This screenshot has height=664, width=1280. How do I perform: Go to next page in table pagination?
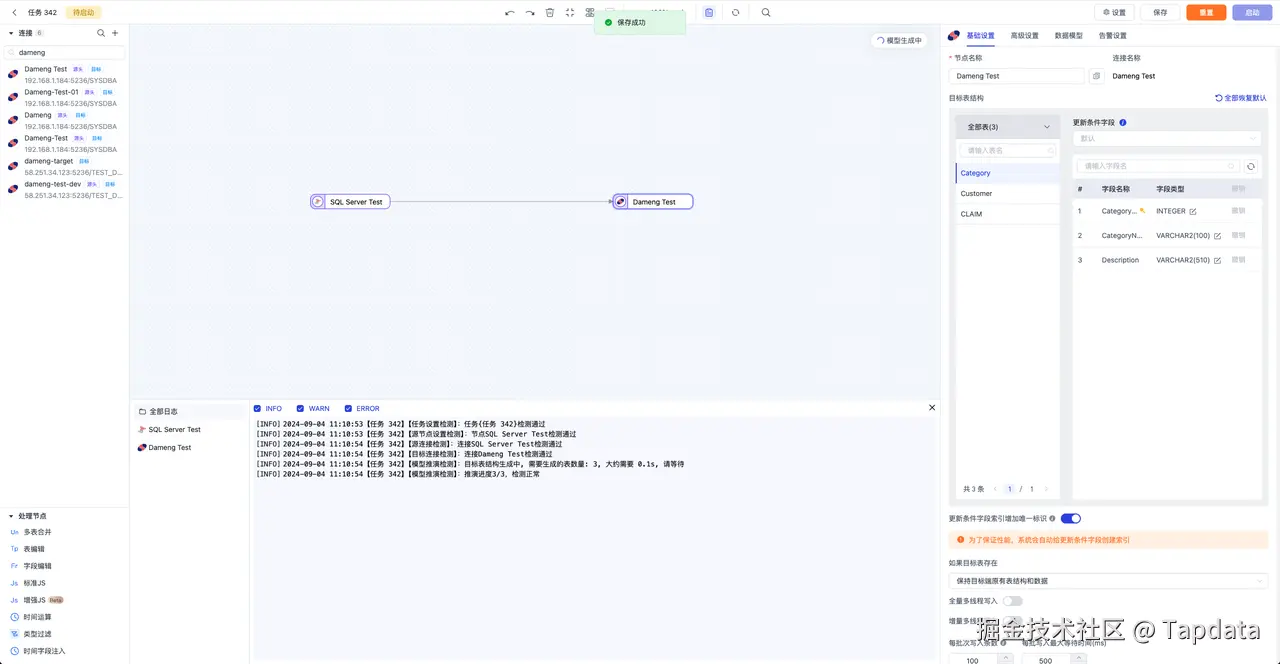1046,489
